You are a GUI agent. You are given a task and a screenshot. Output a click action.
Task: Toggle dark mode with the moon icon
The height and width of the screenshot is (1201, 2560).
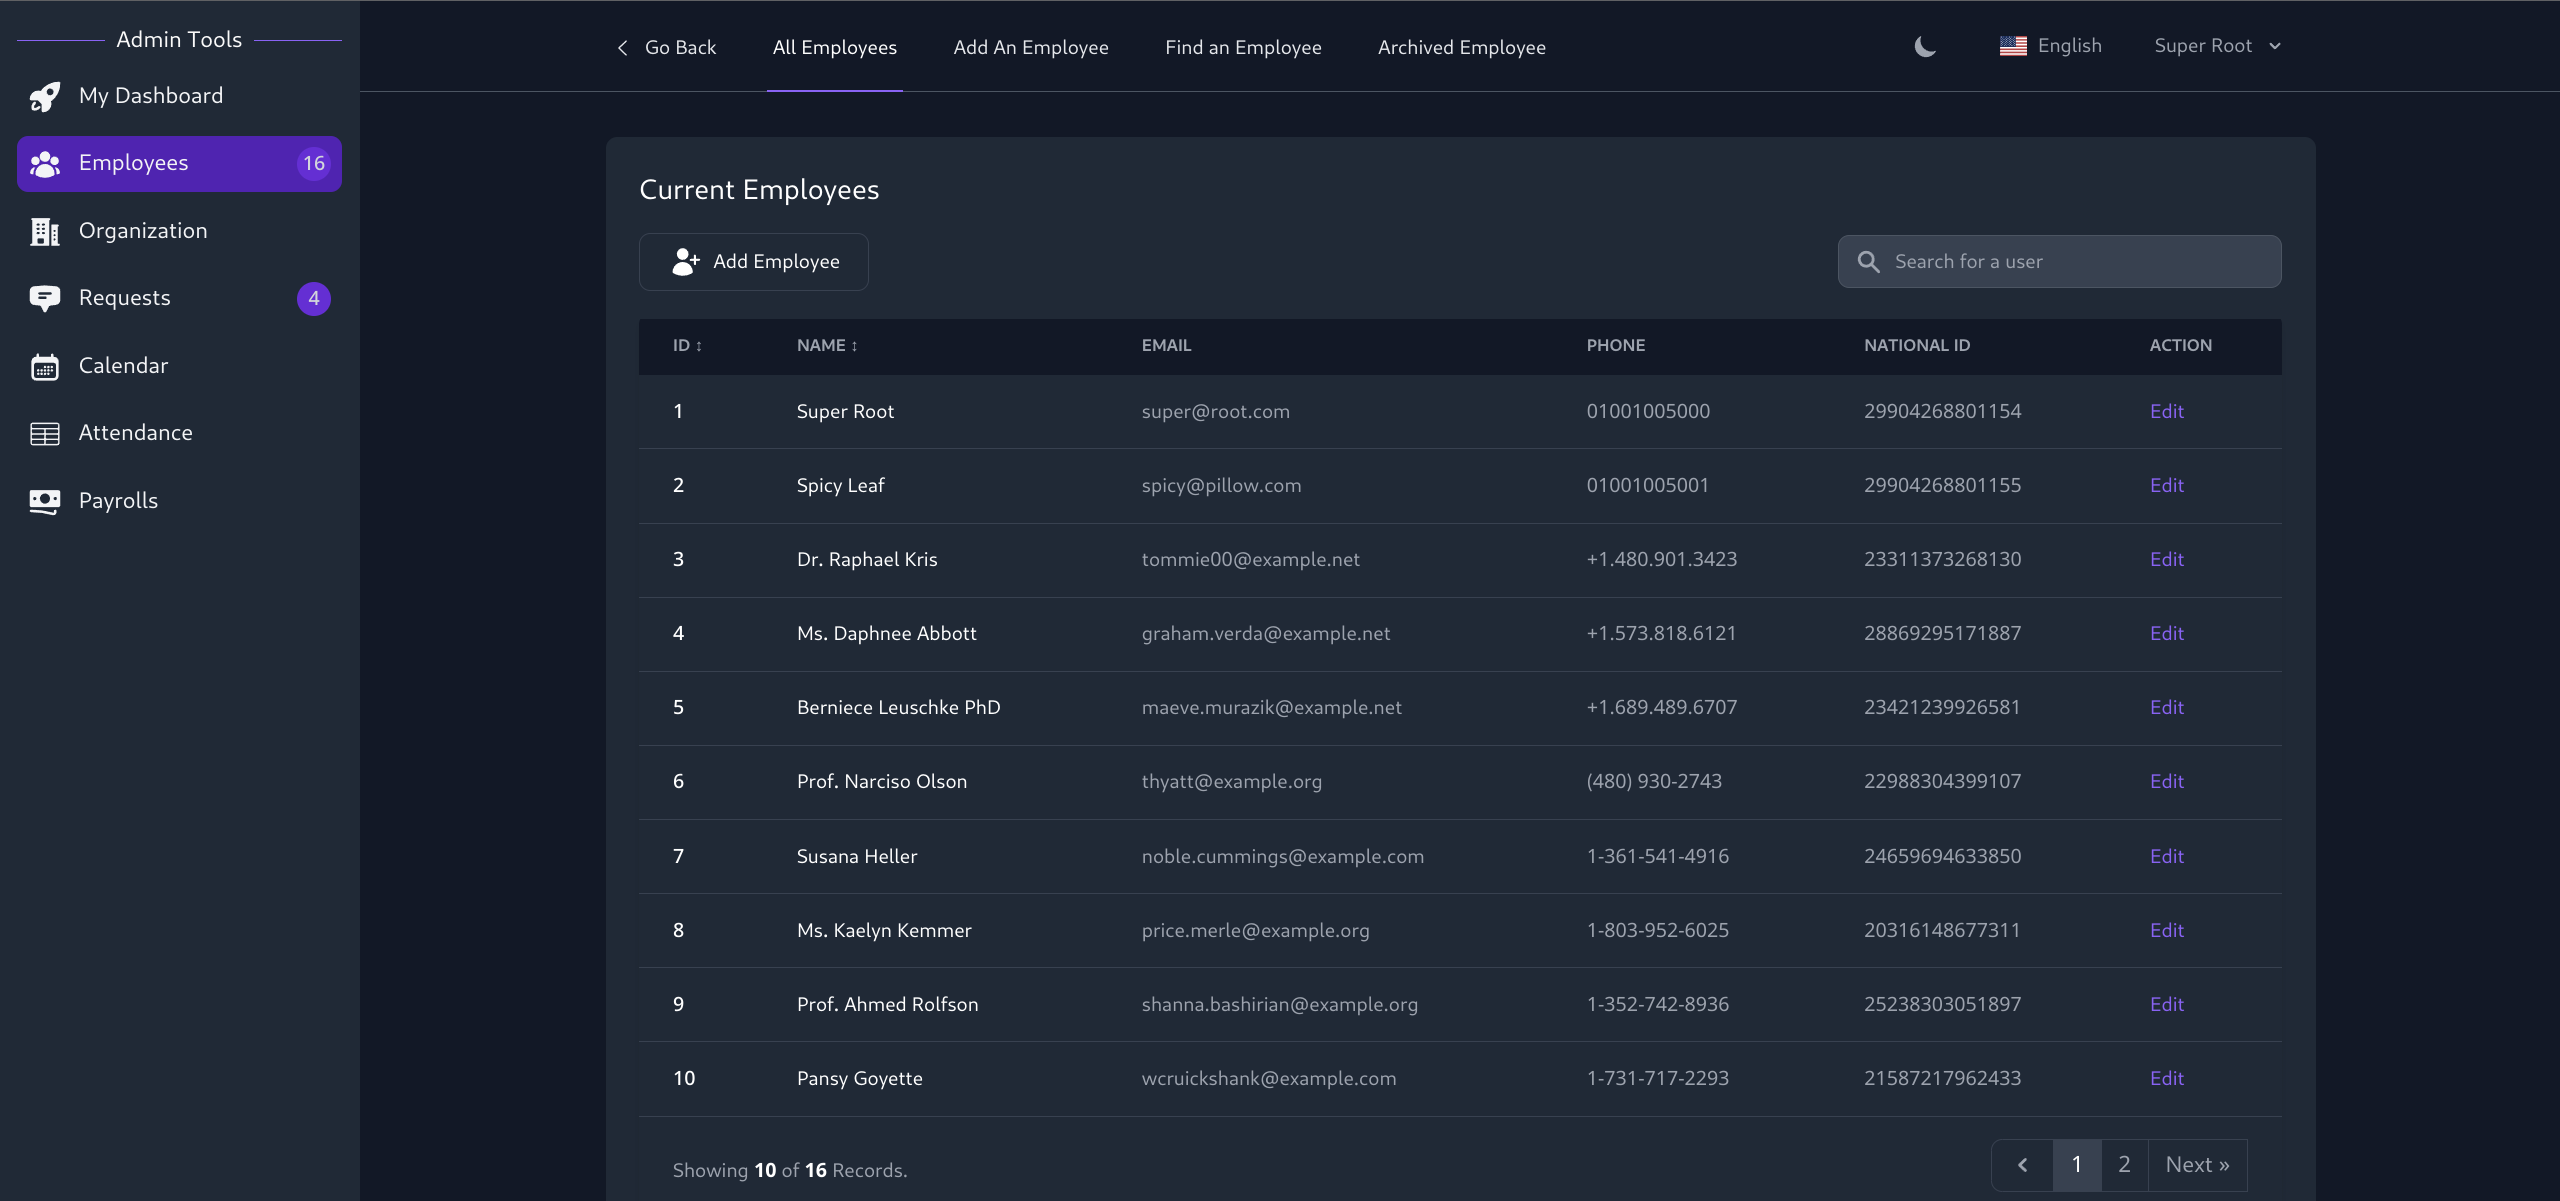1925,47
